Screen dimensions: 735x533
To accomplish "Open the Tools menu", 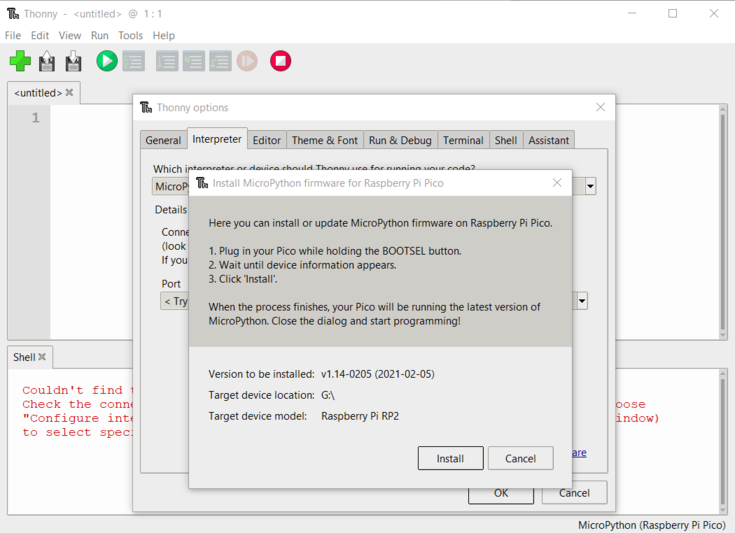I will point(130,36).
